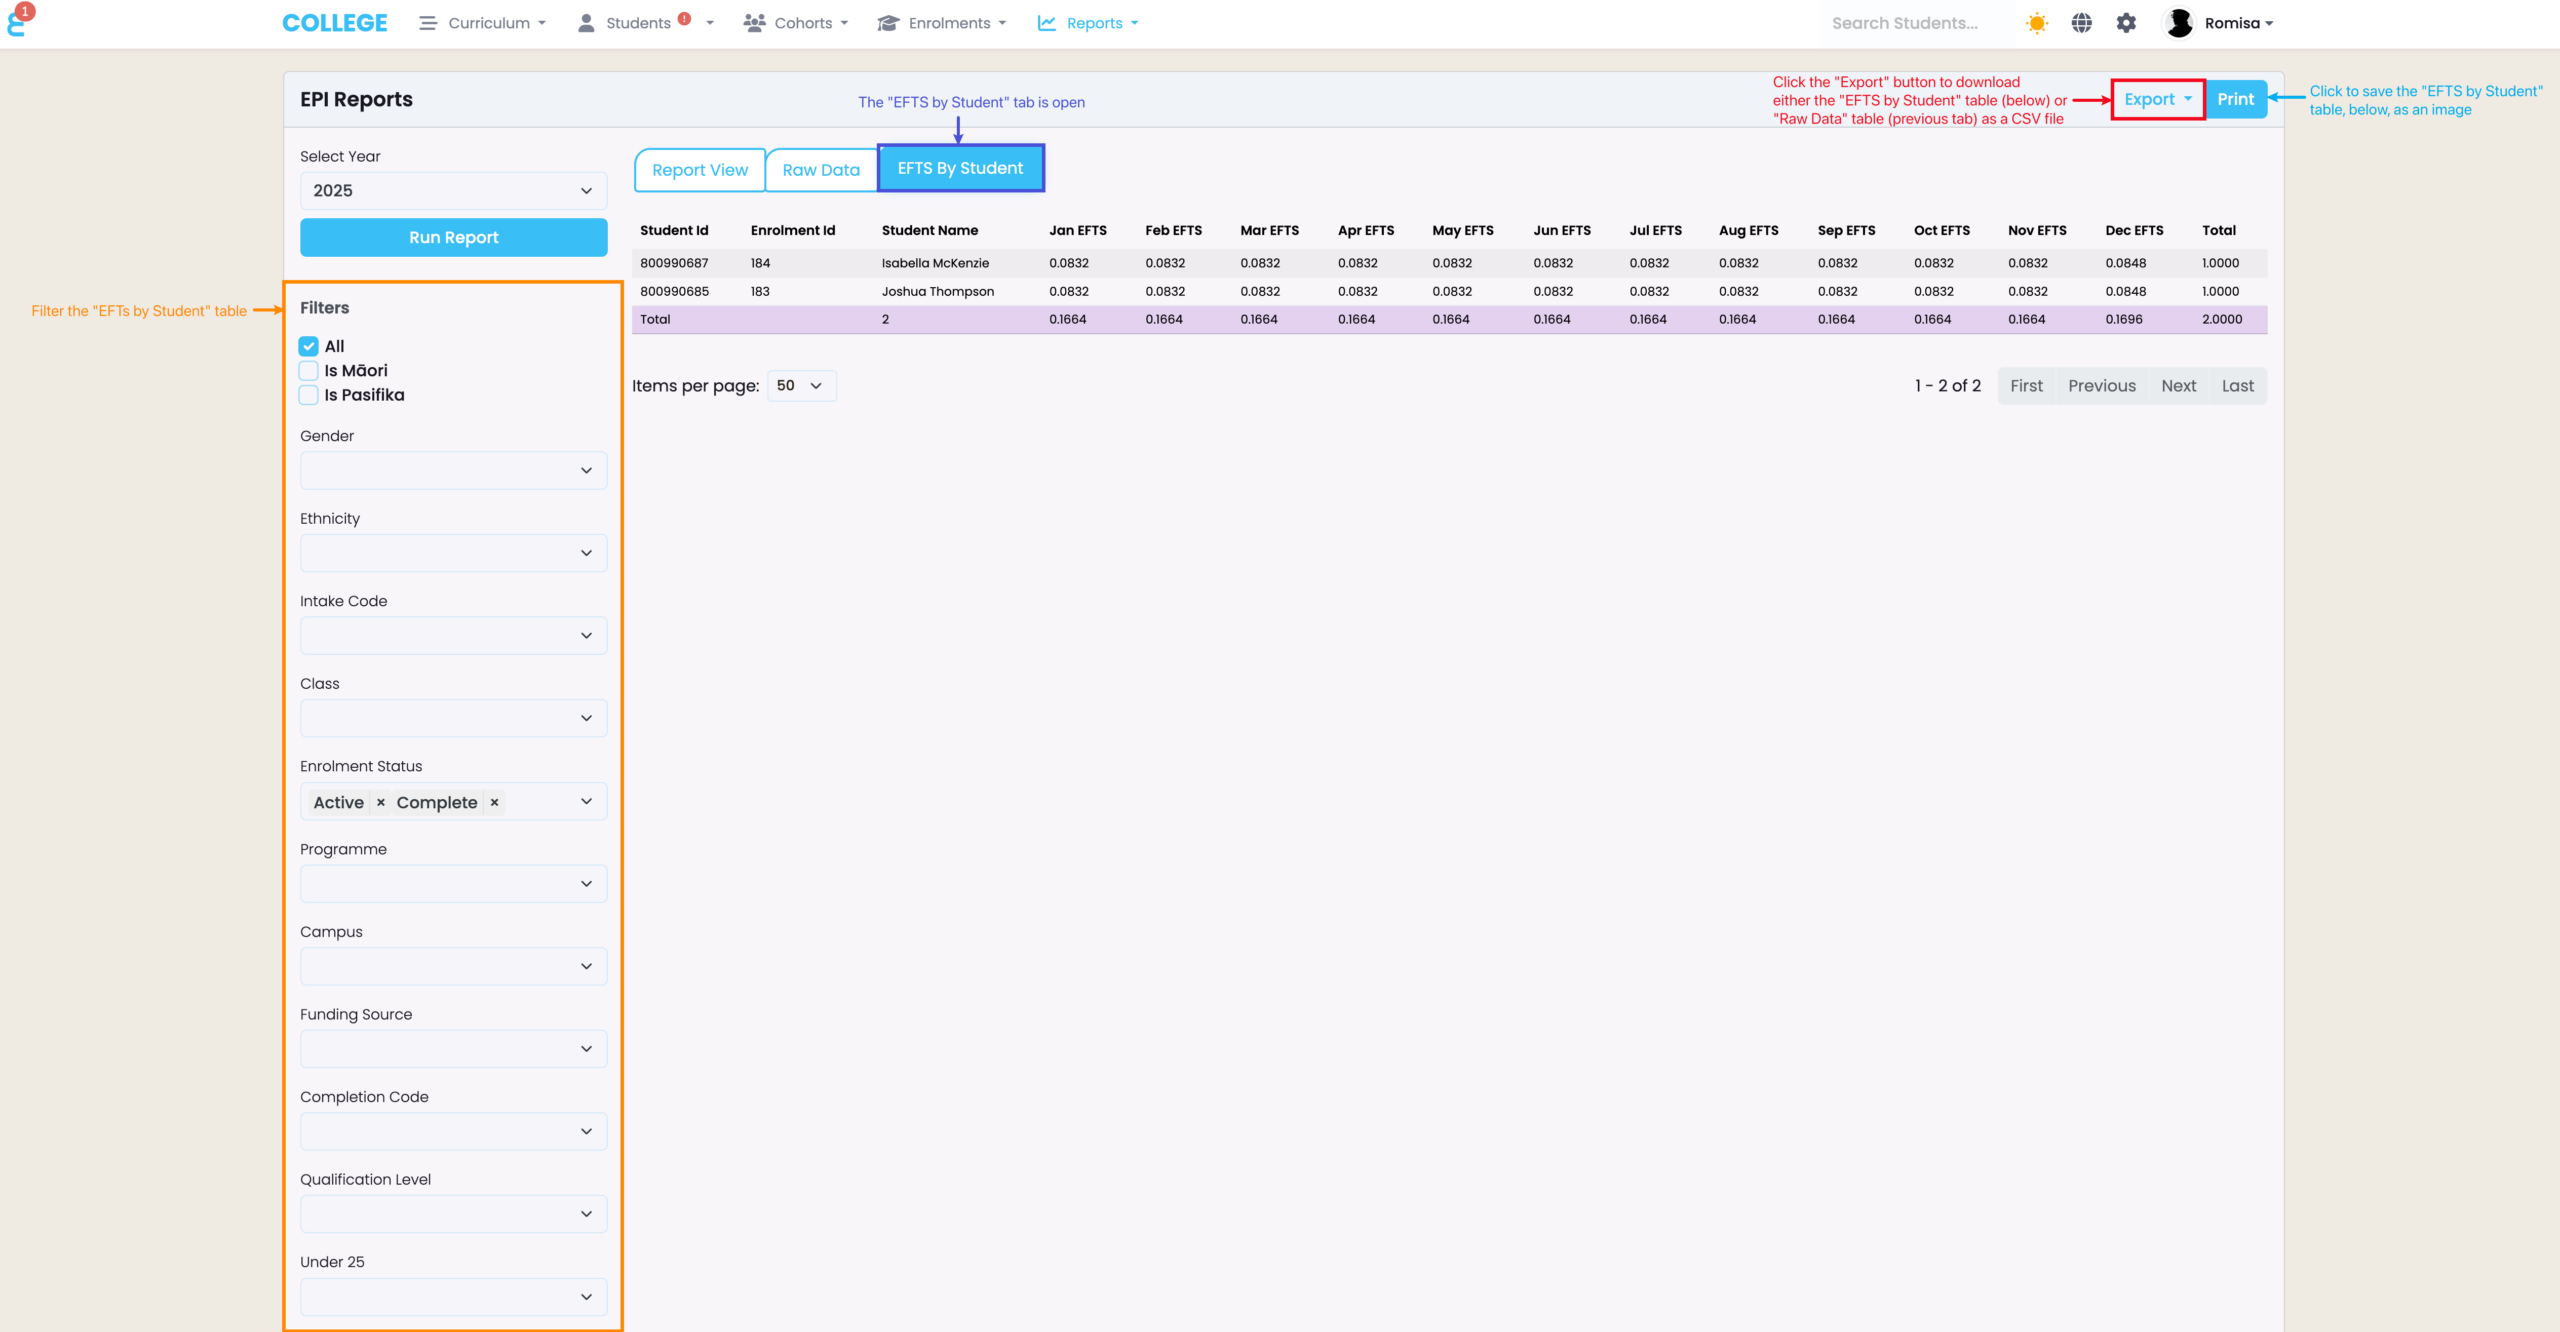2560x1332 pixels.
Task: Expand the Select Year 2025 dropdown
Action: pyautogui.click(x=453, y=191)
